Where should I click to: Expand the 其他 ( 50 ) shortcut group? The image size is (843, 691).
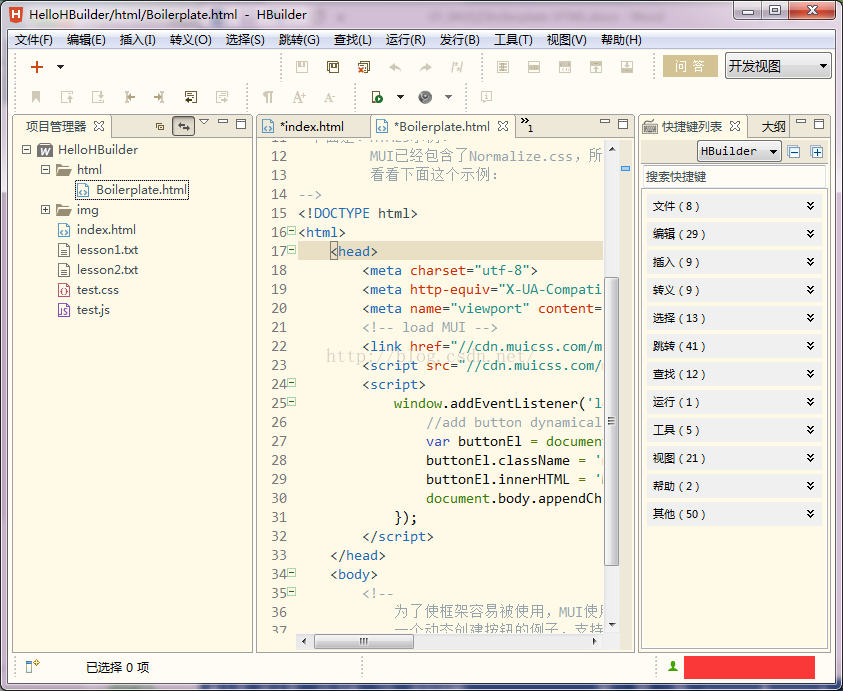[x=734, y=514]
